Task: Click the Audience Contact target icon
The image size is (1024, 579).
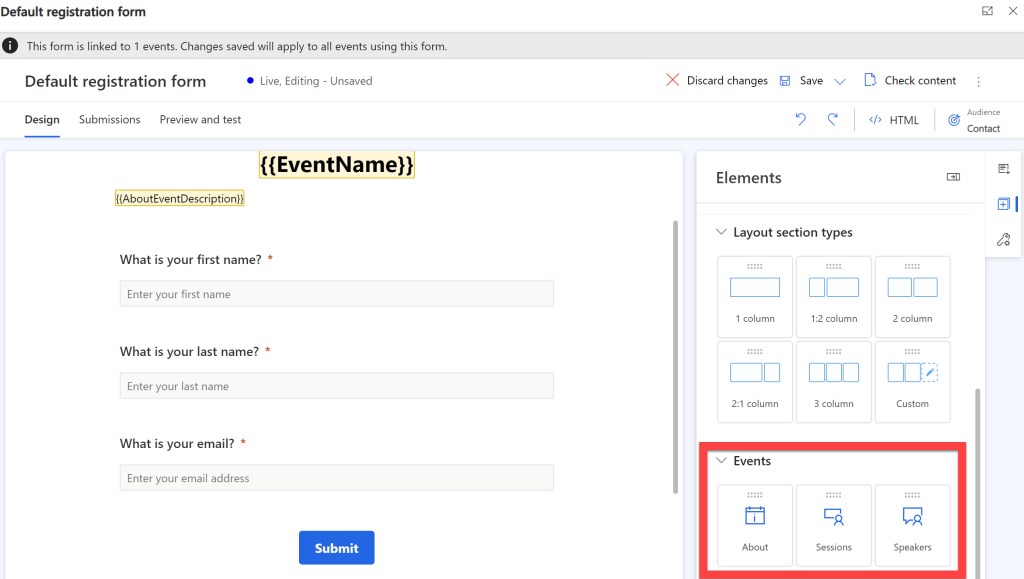Action: click(954, 120)
